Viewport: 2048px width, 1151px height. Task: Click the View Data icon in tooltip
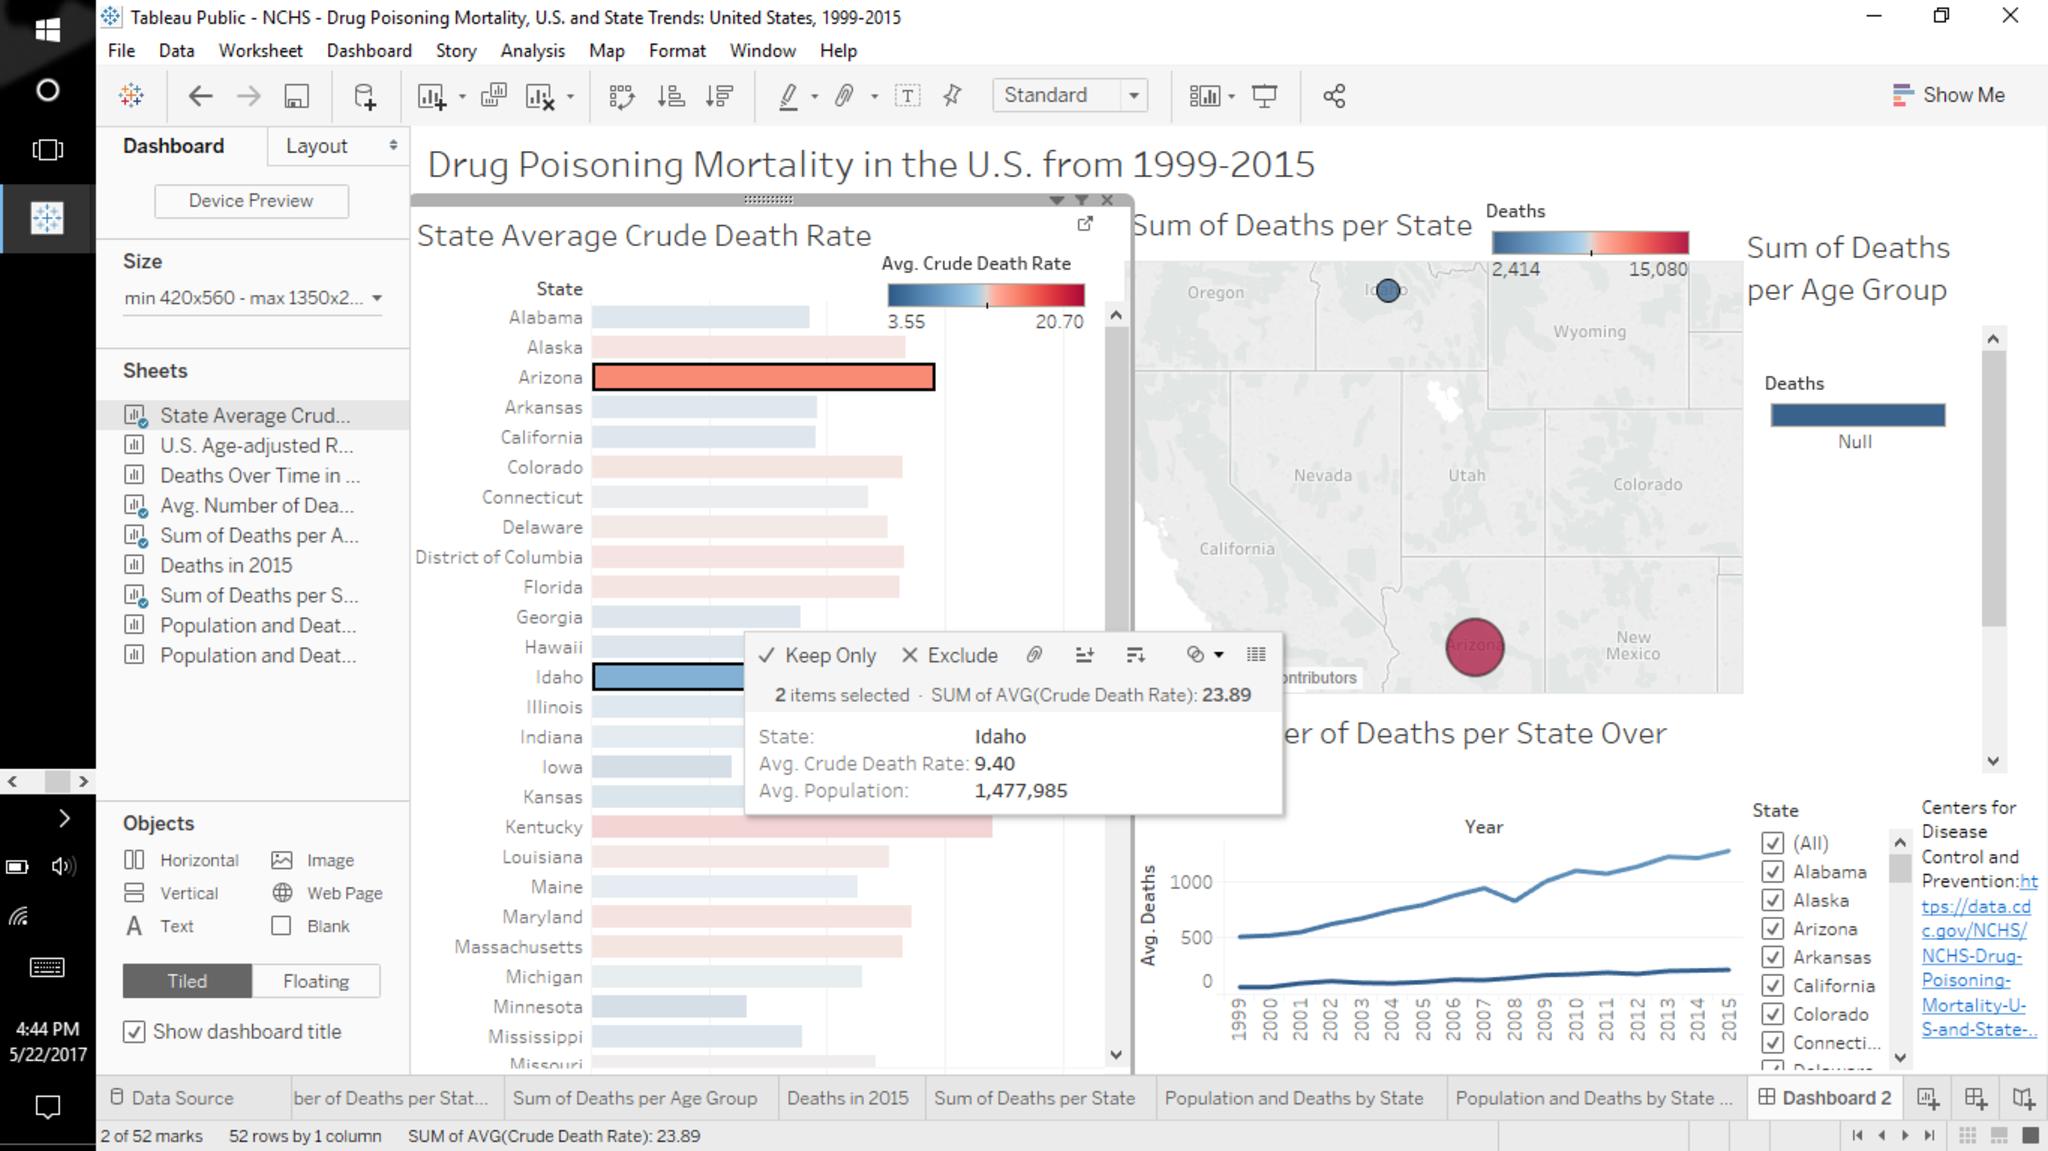1256,655
